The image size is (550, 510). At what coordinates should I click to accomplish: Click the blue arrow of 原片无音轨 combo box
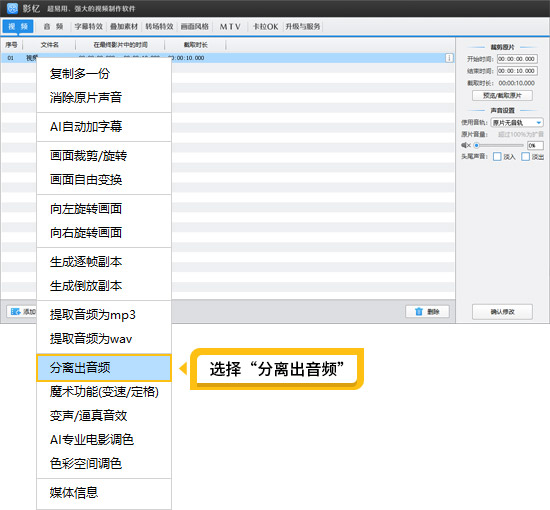point(538,122)
